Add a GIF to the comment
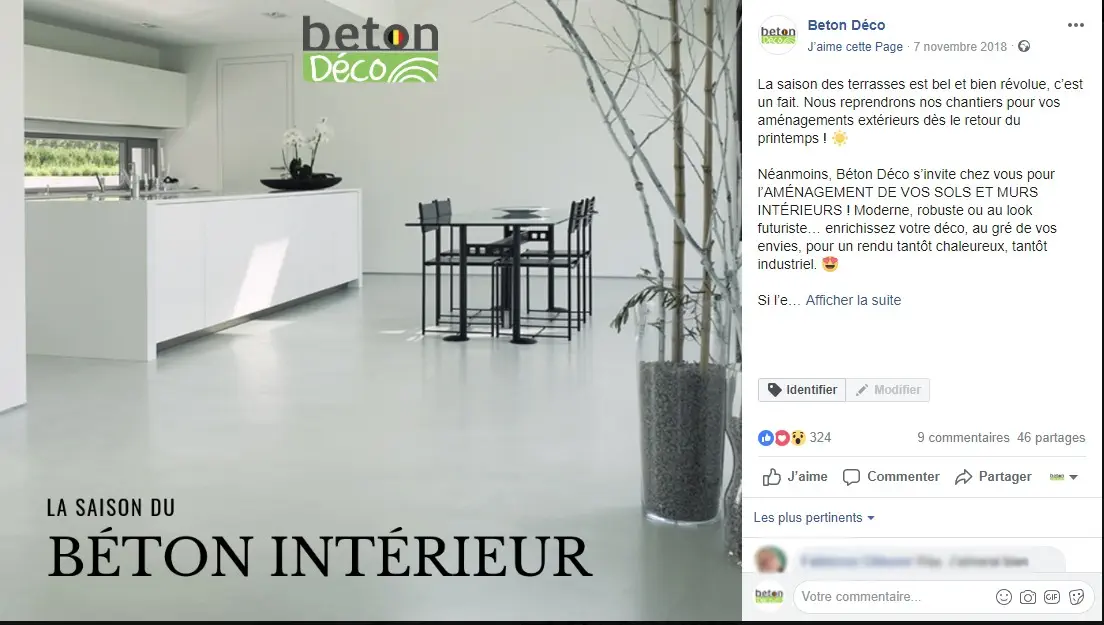The image size is (1104, 625). pos(1051,597)
